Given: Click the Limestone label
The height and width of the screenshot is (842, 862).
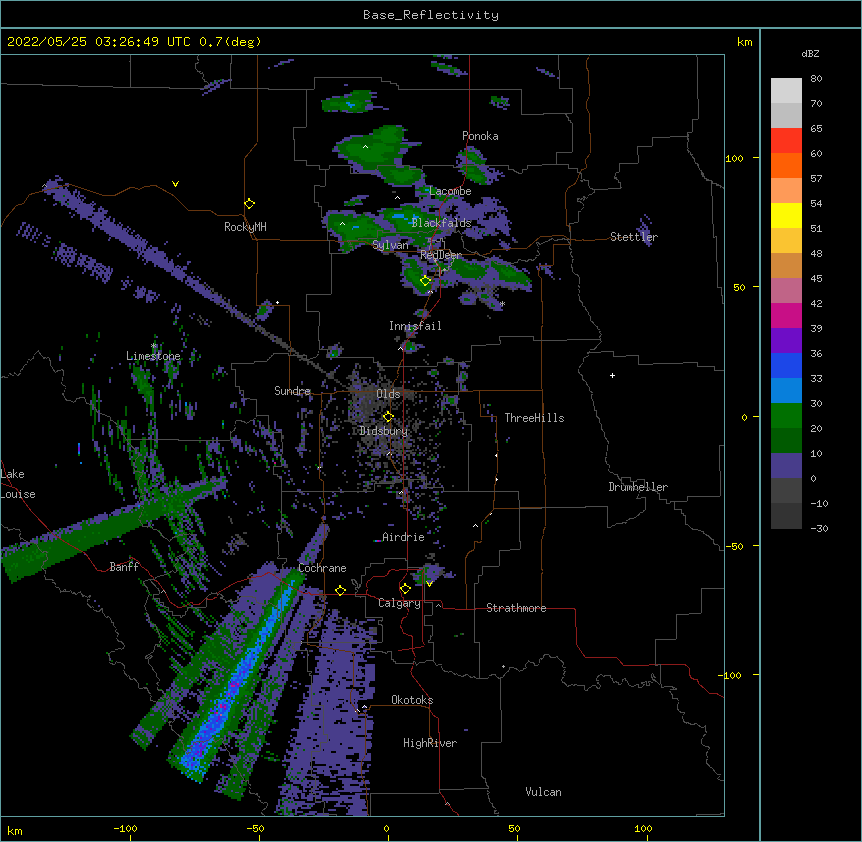Looking at the screenshot, I should [x=153, y=356].
